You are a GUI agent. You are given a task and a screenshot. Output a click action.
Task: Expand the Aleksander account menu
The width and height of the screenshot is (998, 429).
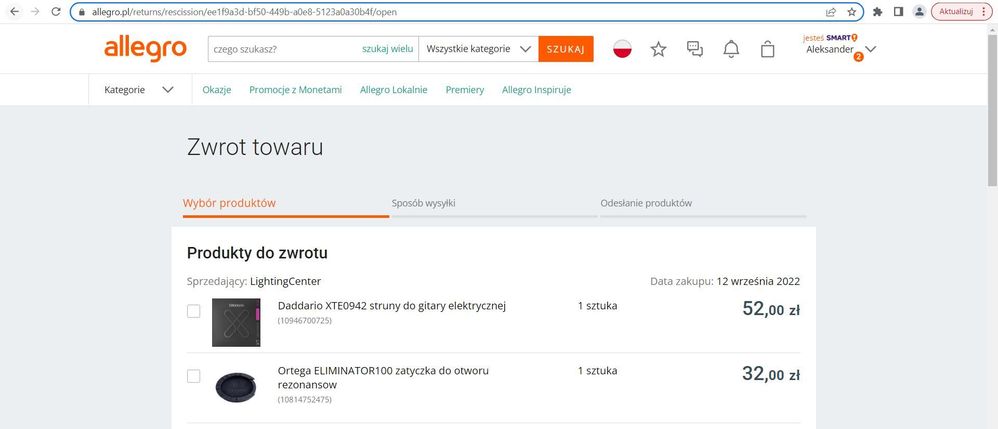click(x=841, y=49)
